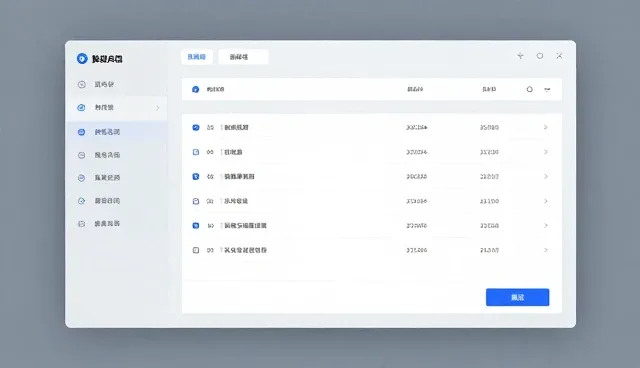Expand the third row using its right chevron
The image size is (640, 368).
(546, 177)
